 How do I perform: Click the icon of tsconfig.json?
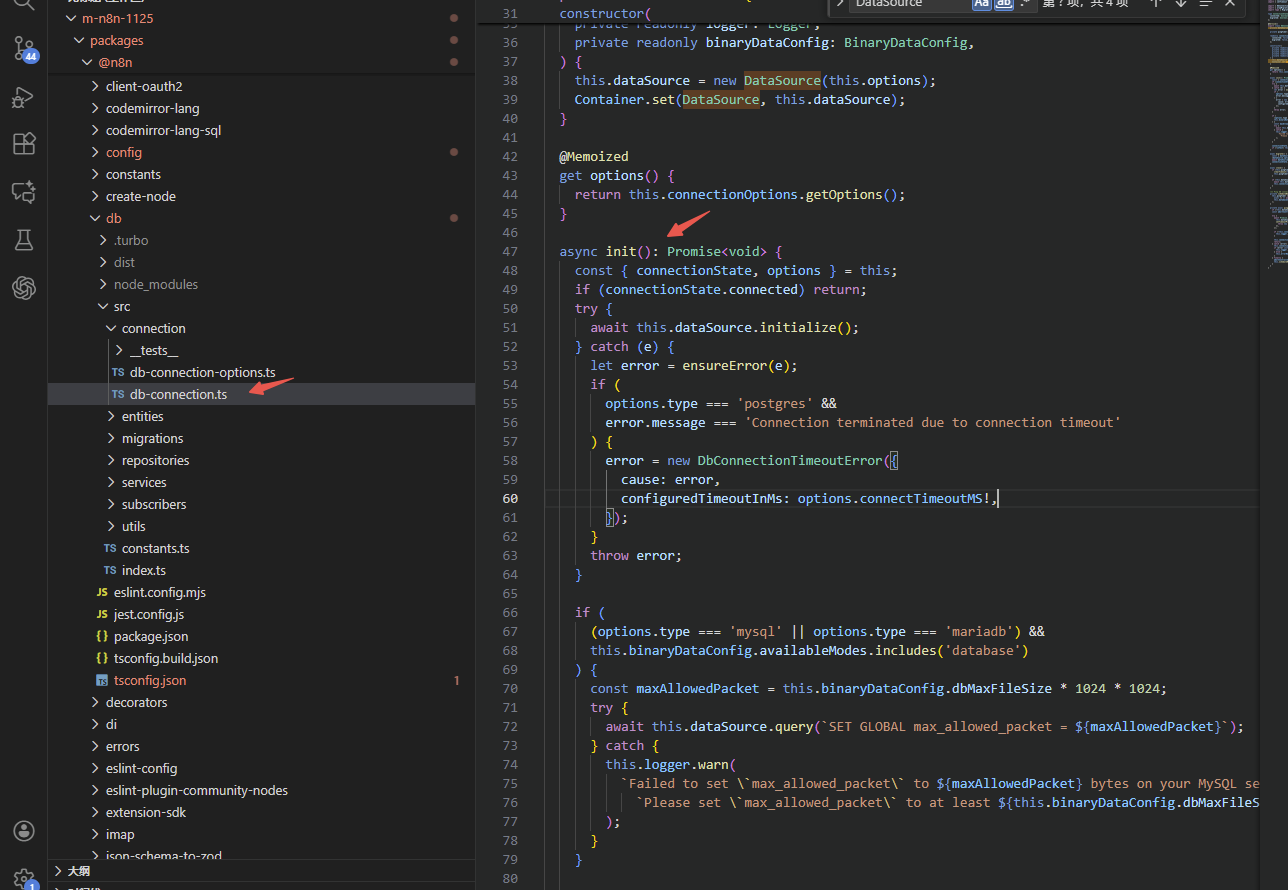coord(102,680)
